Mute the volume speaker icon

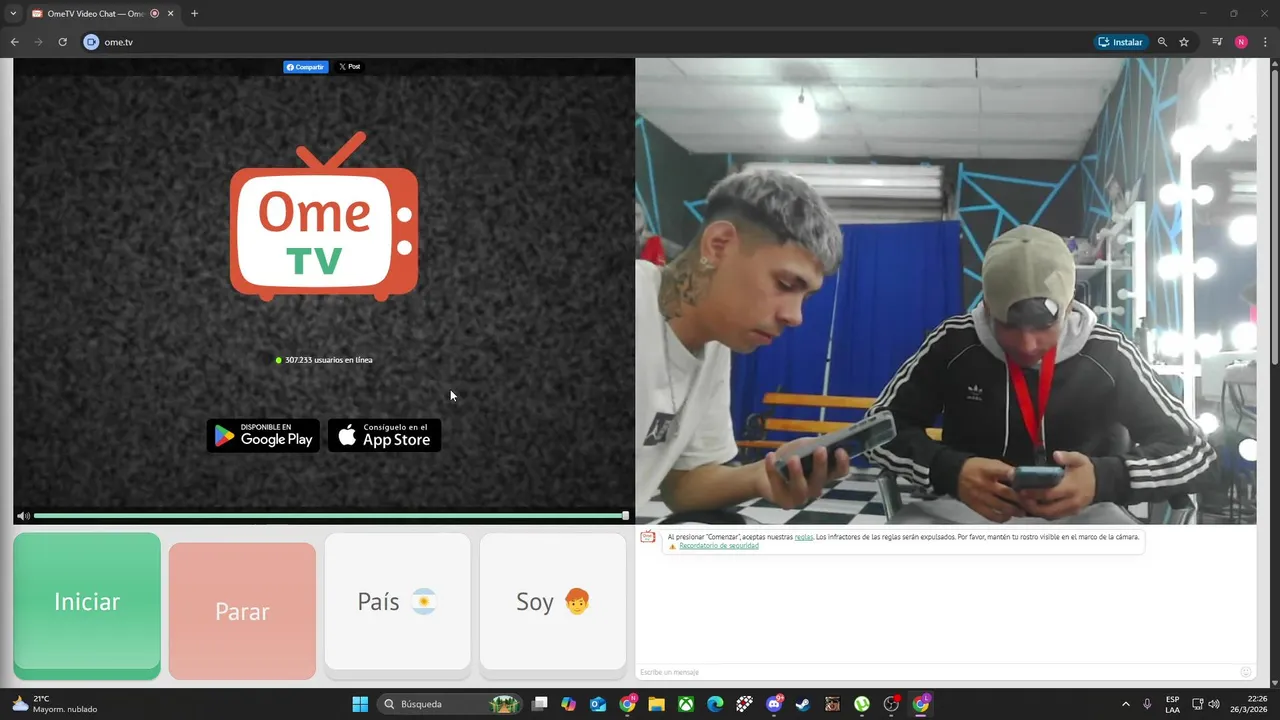point(23,516)
